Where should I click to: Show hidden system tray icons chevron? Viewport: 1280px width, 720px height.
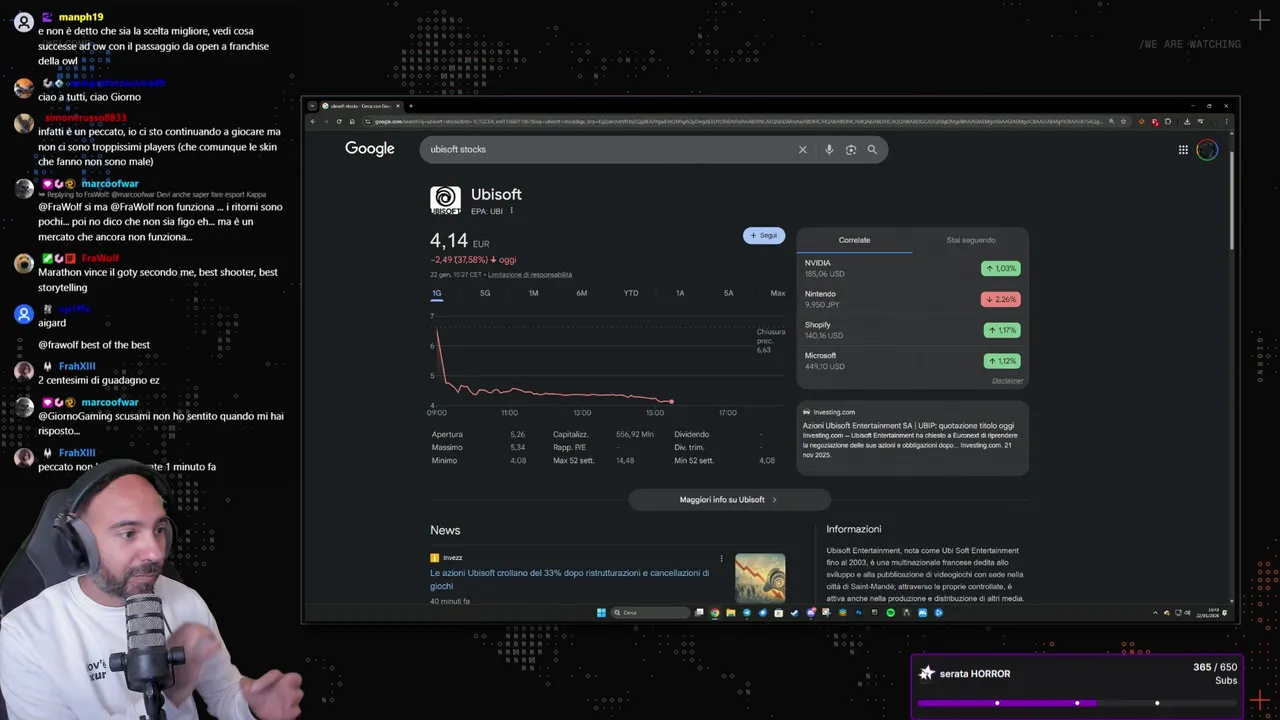click(1155, 613)
